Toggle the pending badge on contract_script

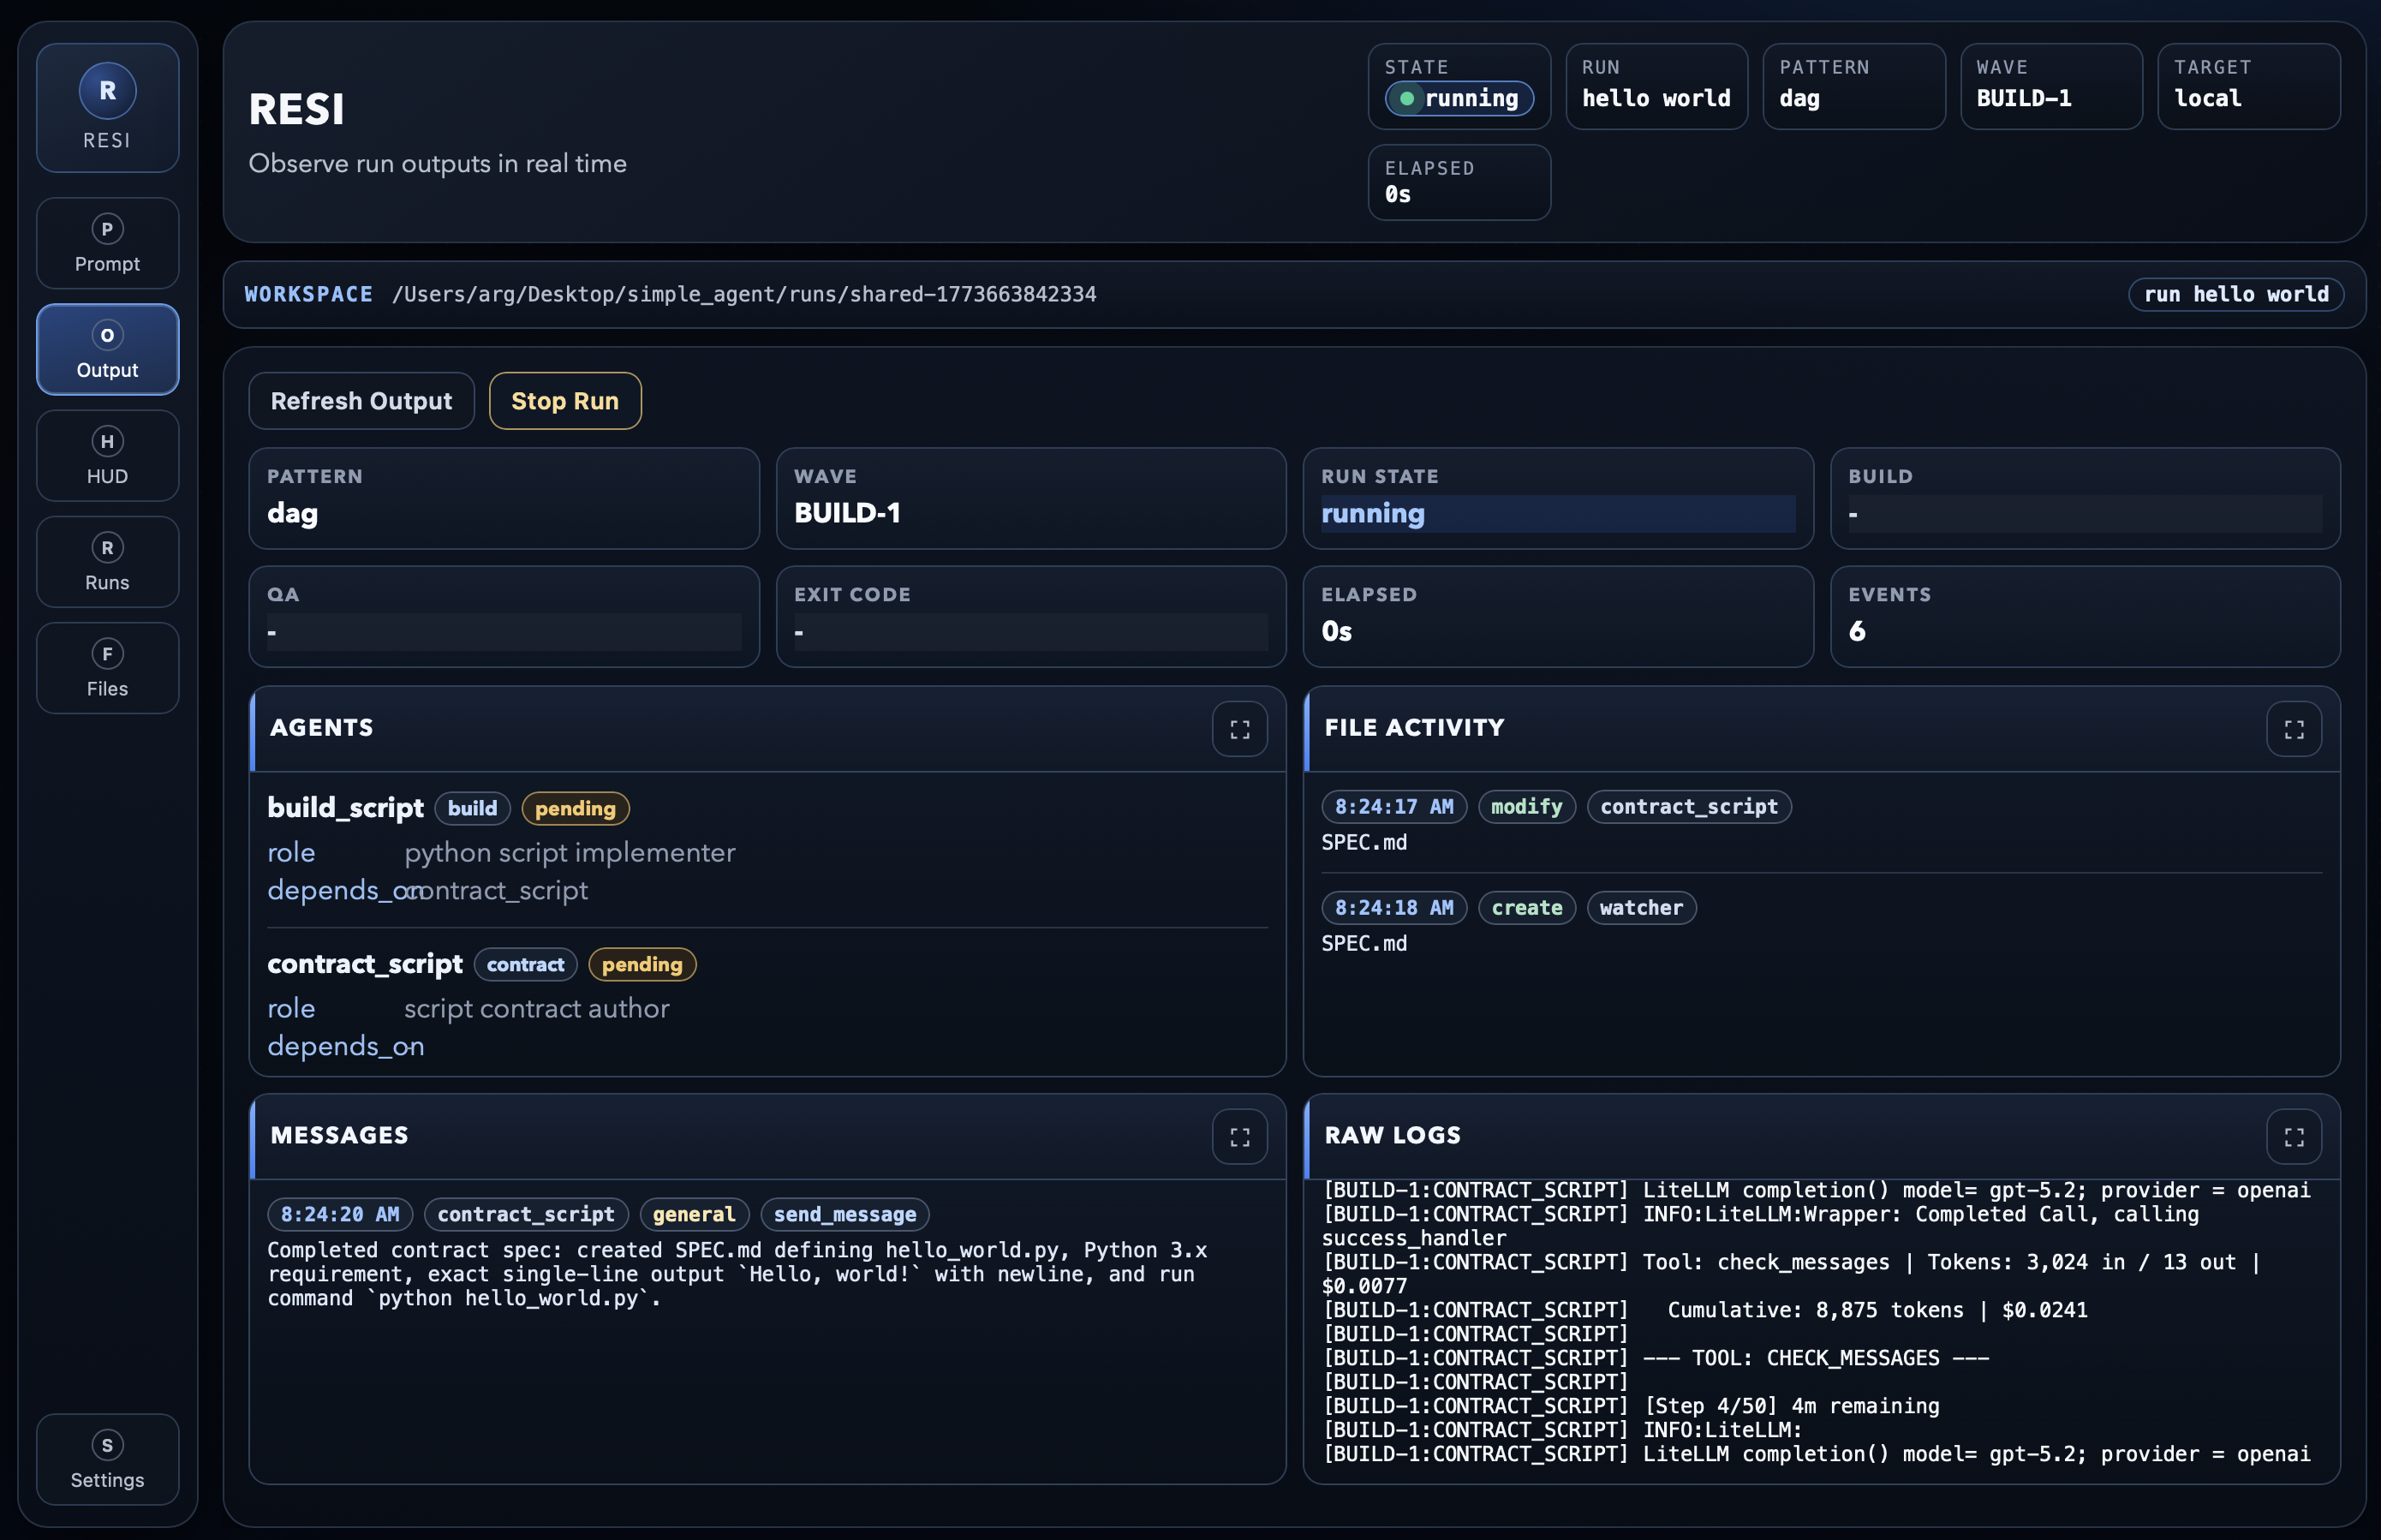click(642, 964)
